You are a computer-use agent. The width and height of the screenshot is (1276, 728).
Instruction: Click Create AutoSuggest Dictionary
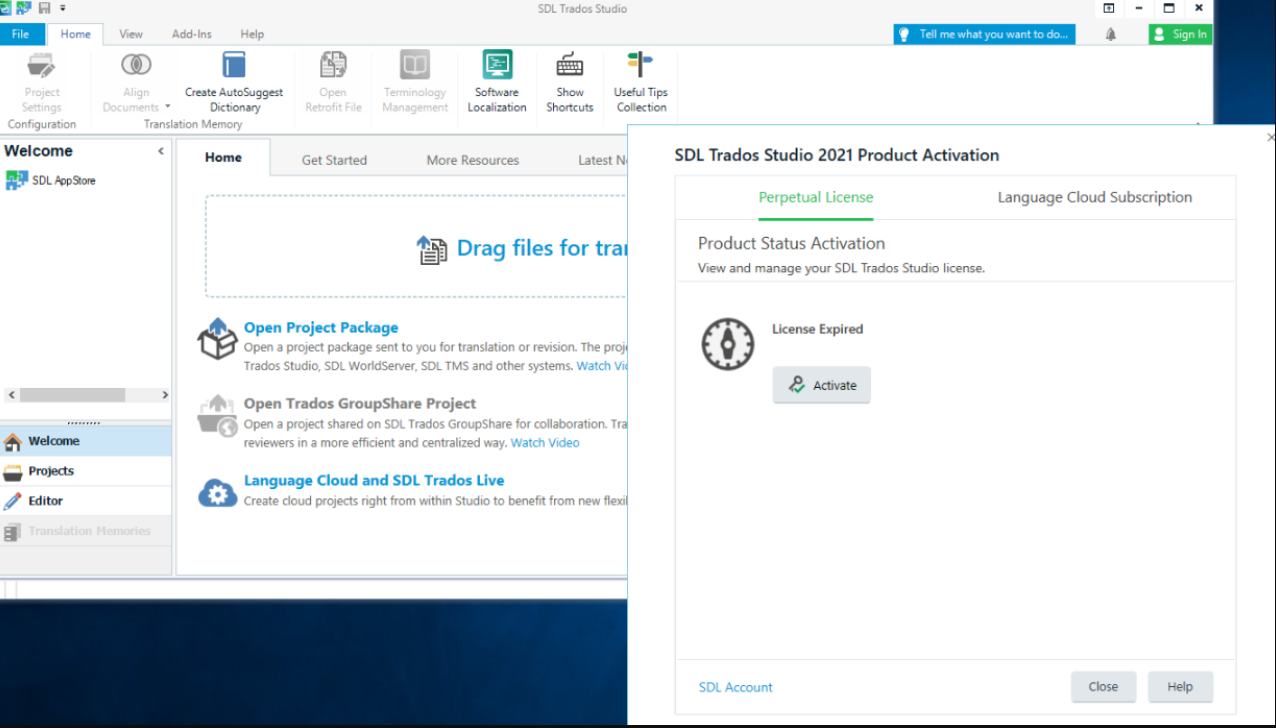pos(233,82)
